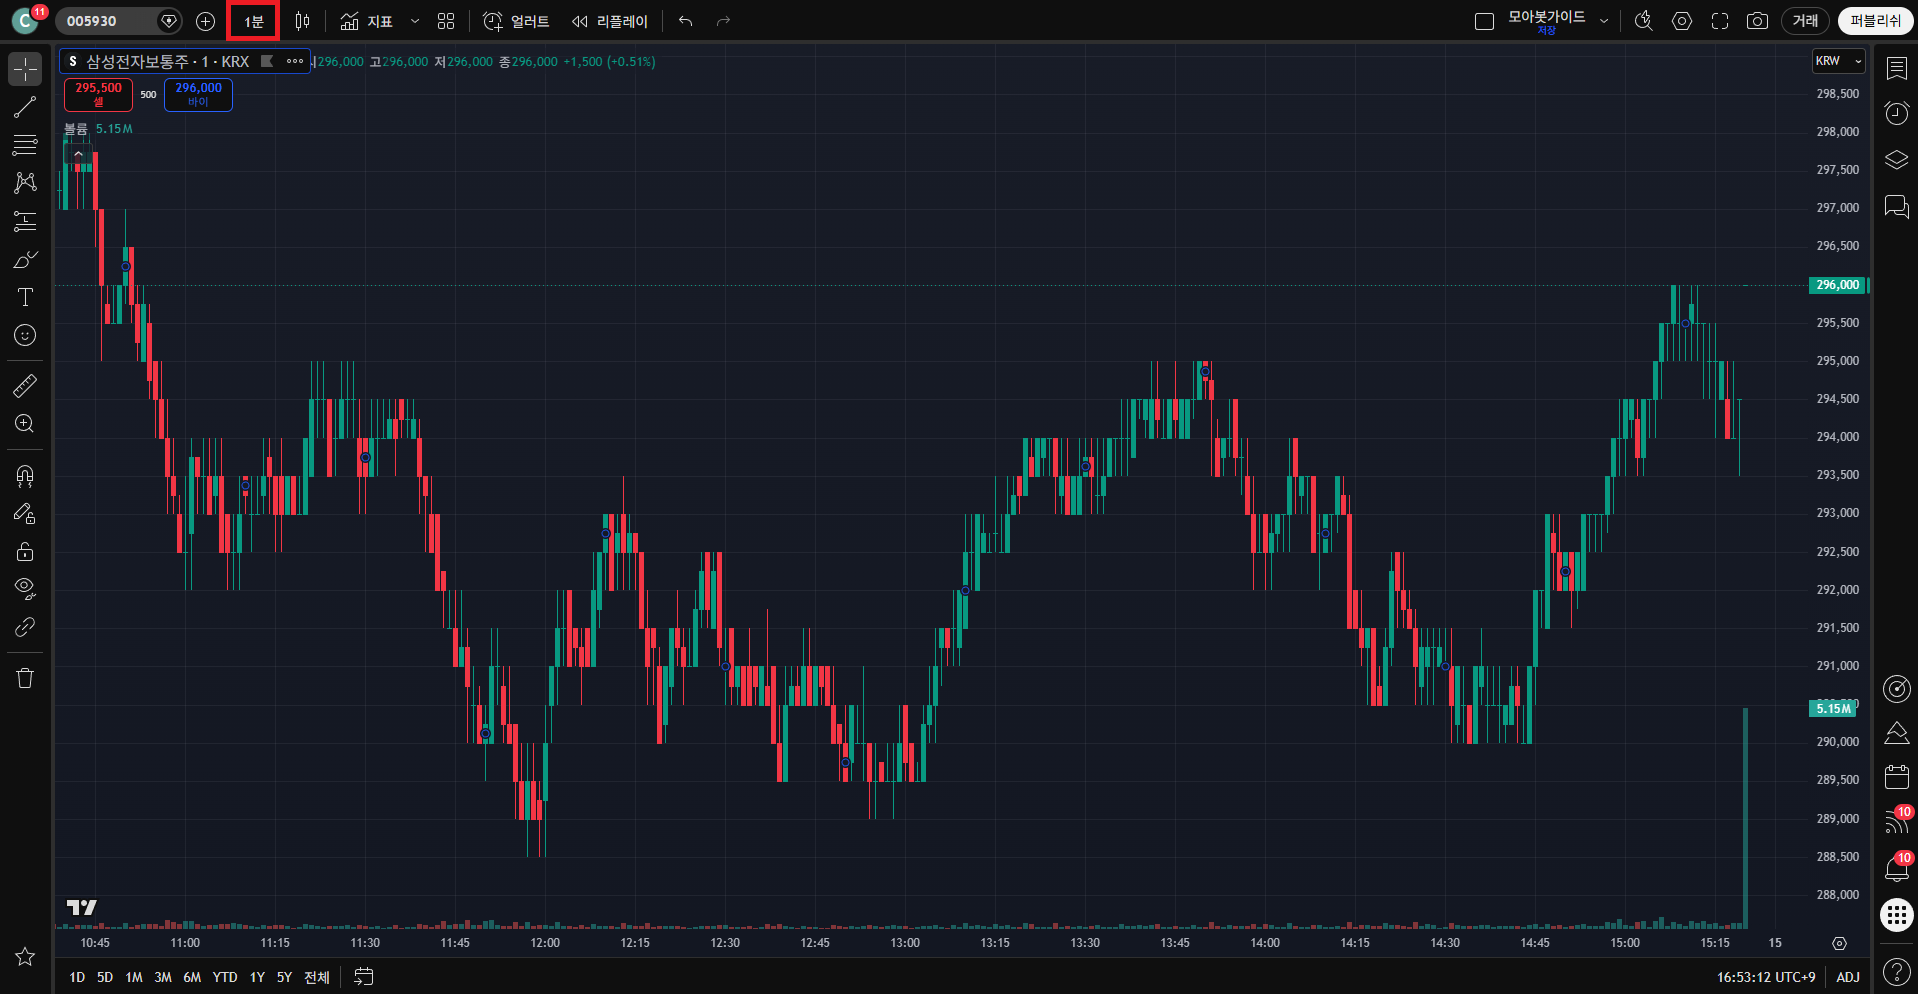Click the 퍼블리쉬 publish button
Screen dimensions: 1918x994
(x=1875, y=21)
